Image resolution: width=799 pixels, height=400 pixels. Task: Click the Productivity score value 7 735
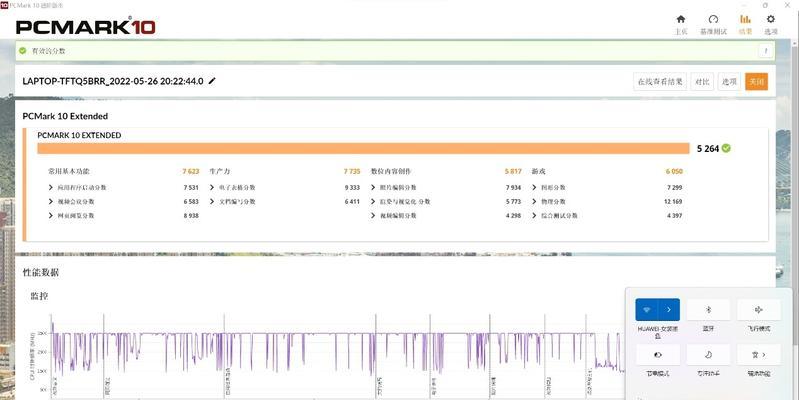[x=352, y=172]
